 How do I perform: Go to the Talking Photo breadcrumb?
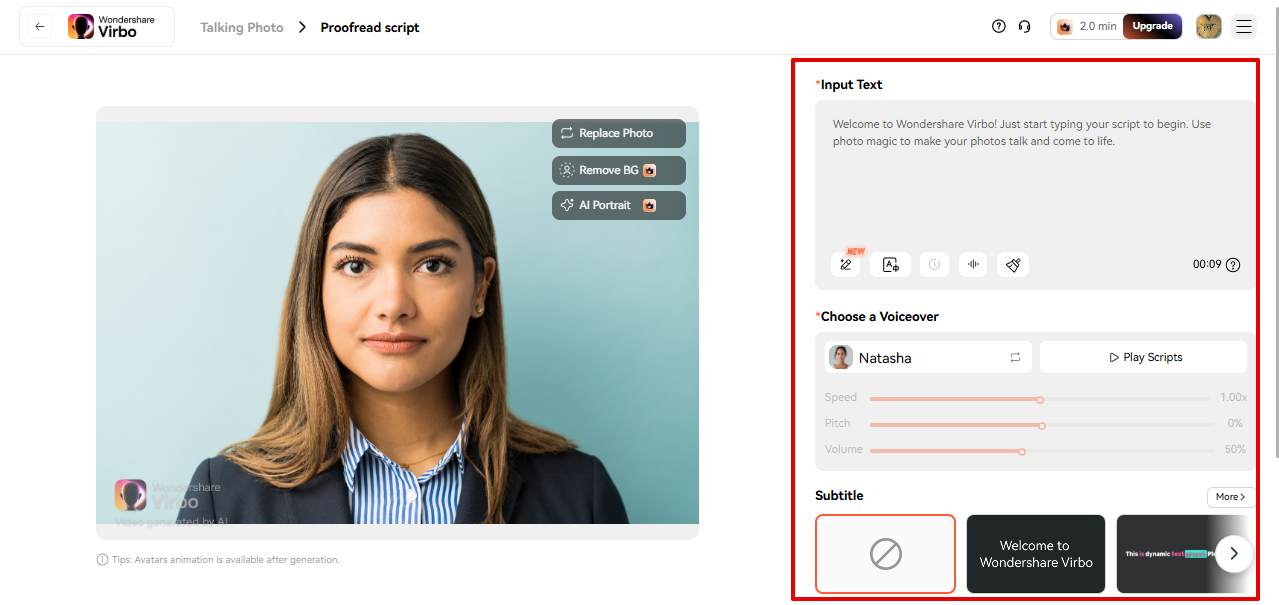242,27
